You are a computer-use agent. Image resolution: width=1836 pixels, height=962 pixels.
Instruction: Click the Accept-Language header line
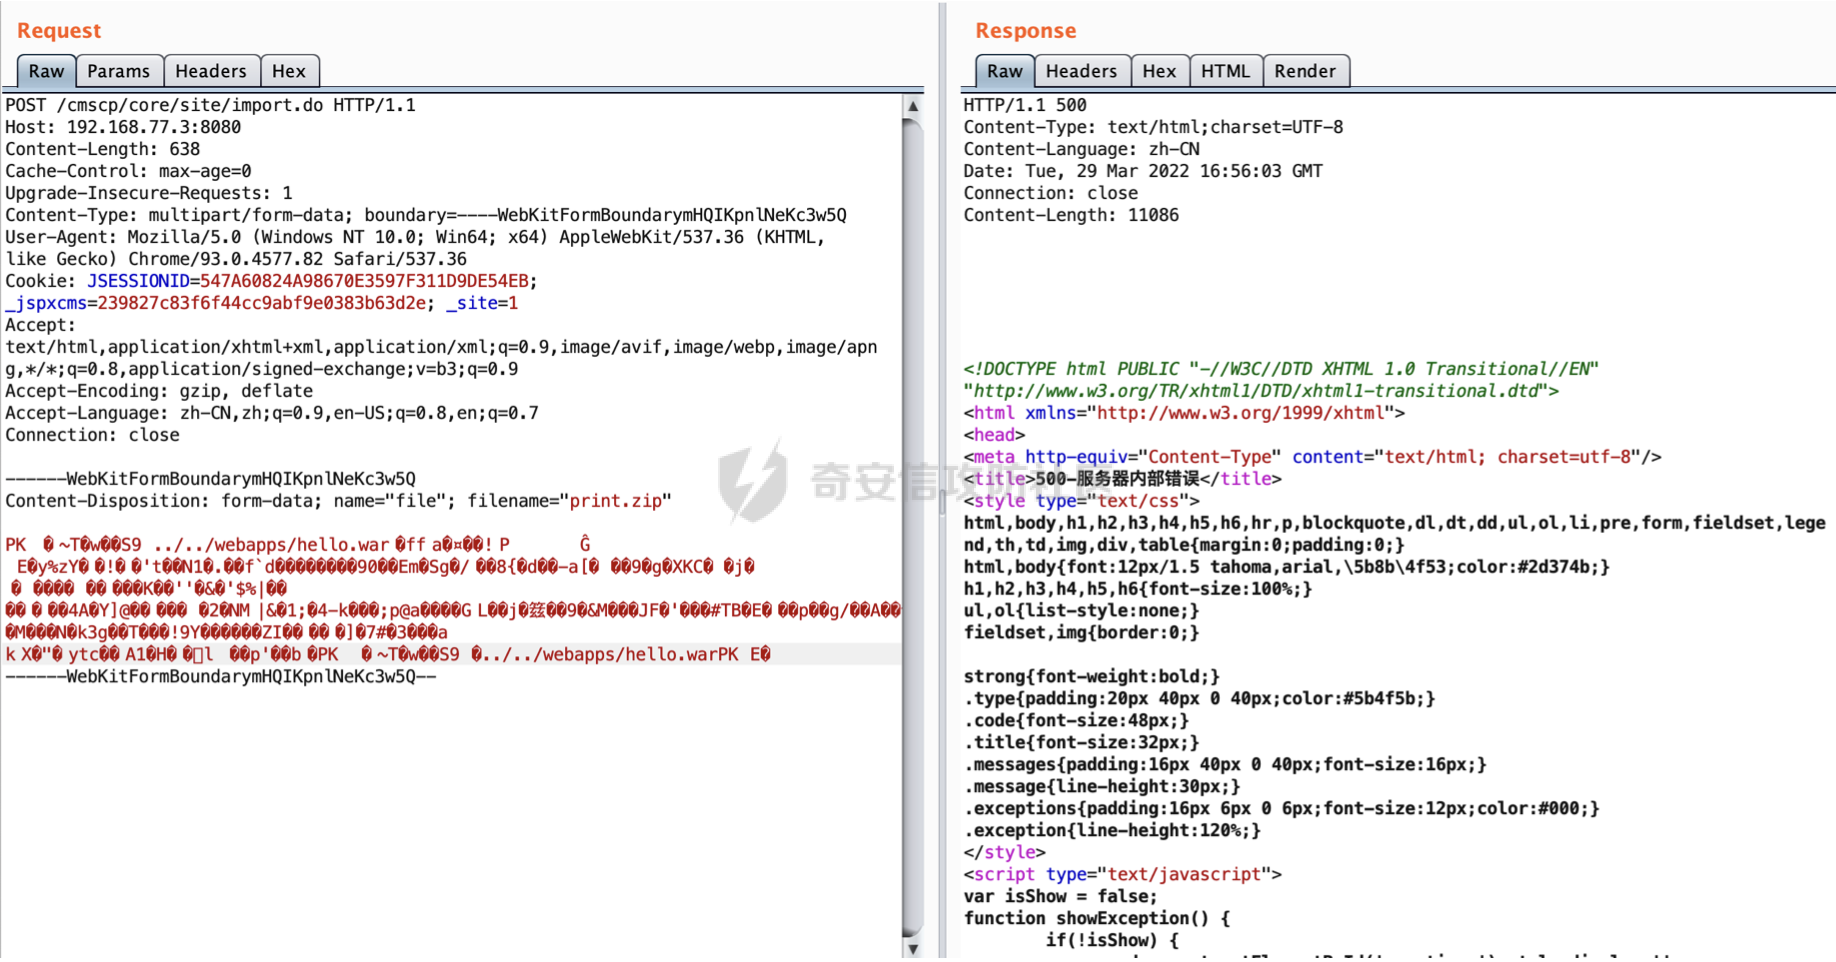272,413
